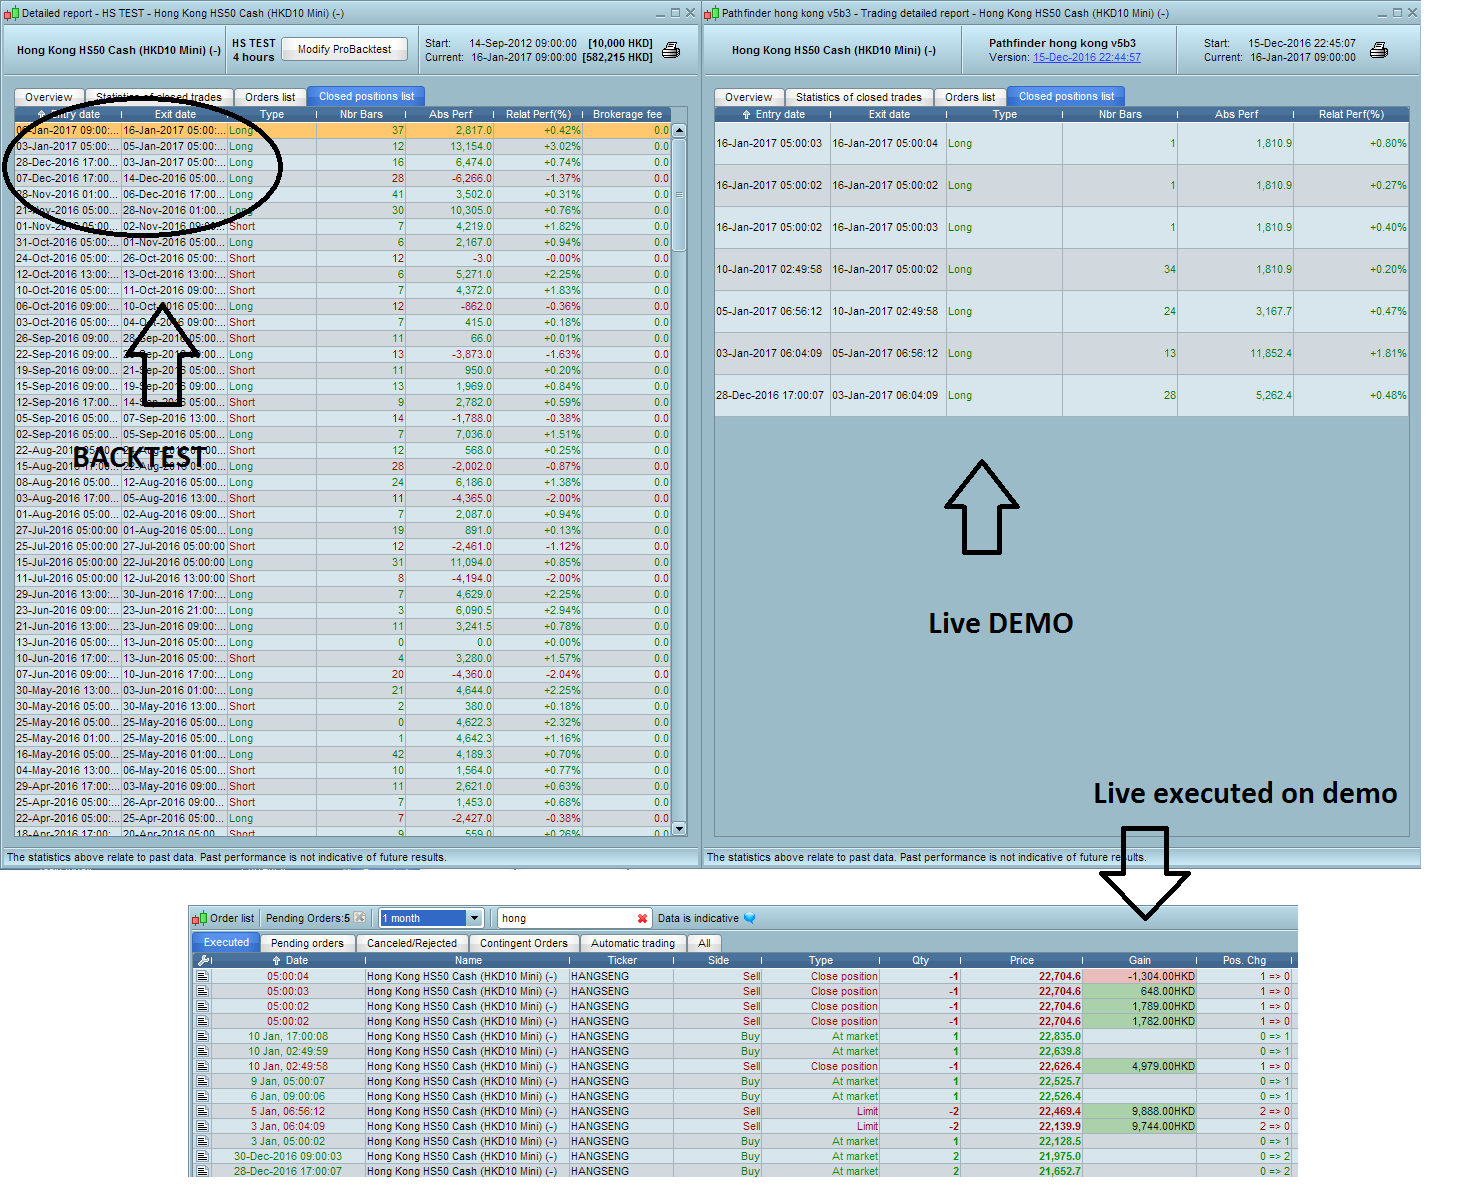Click the Order list candlestick icon

point(199,918)
